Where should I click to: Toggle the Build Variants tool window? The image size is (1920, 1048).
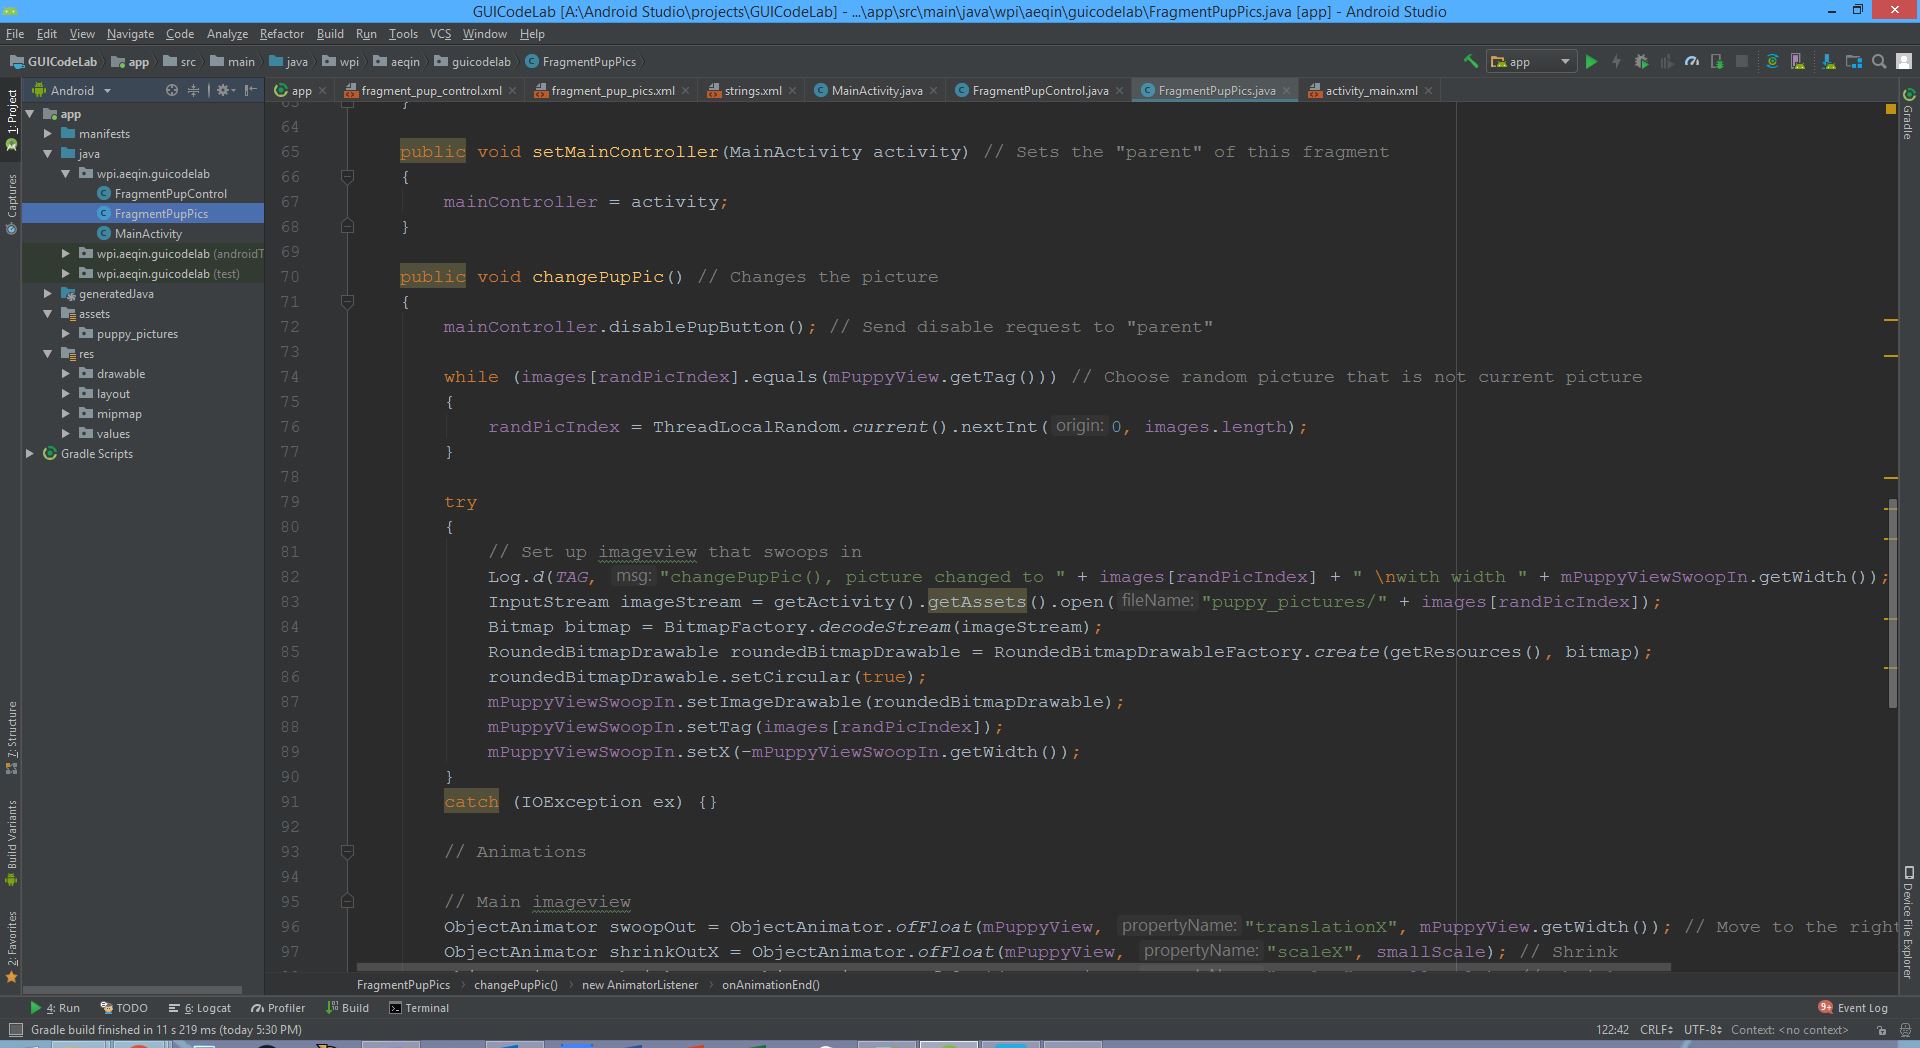pos(11,843)
